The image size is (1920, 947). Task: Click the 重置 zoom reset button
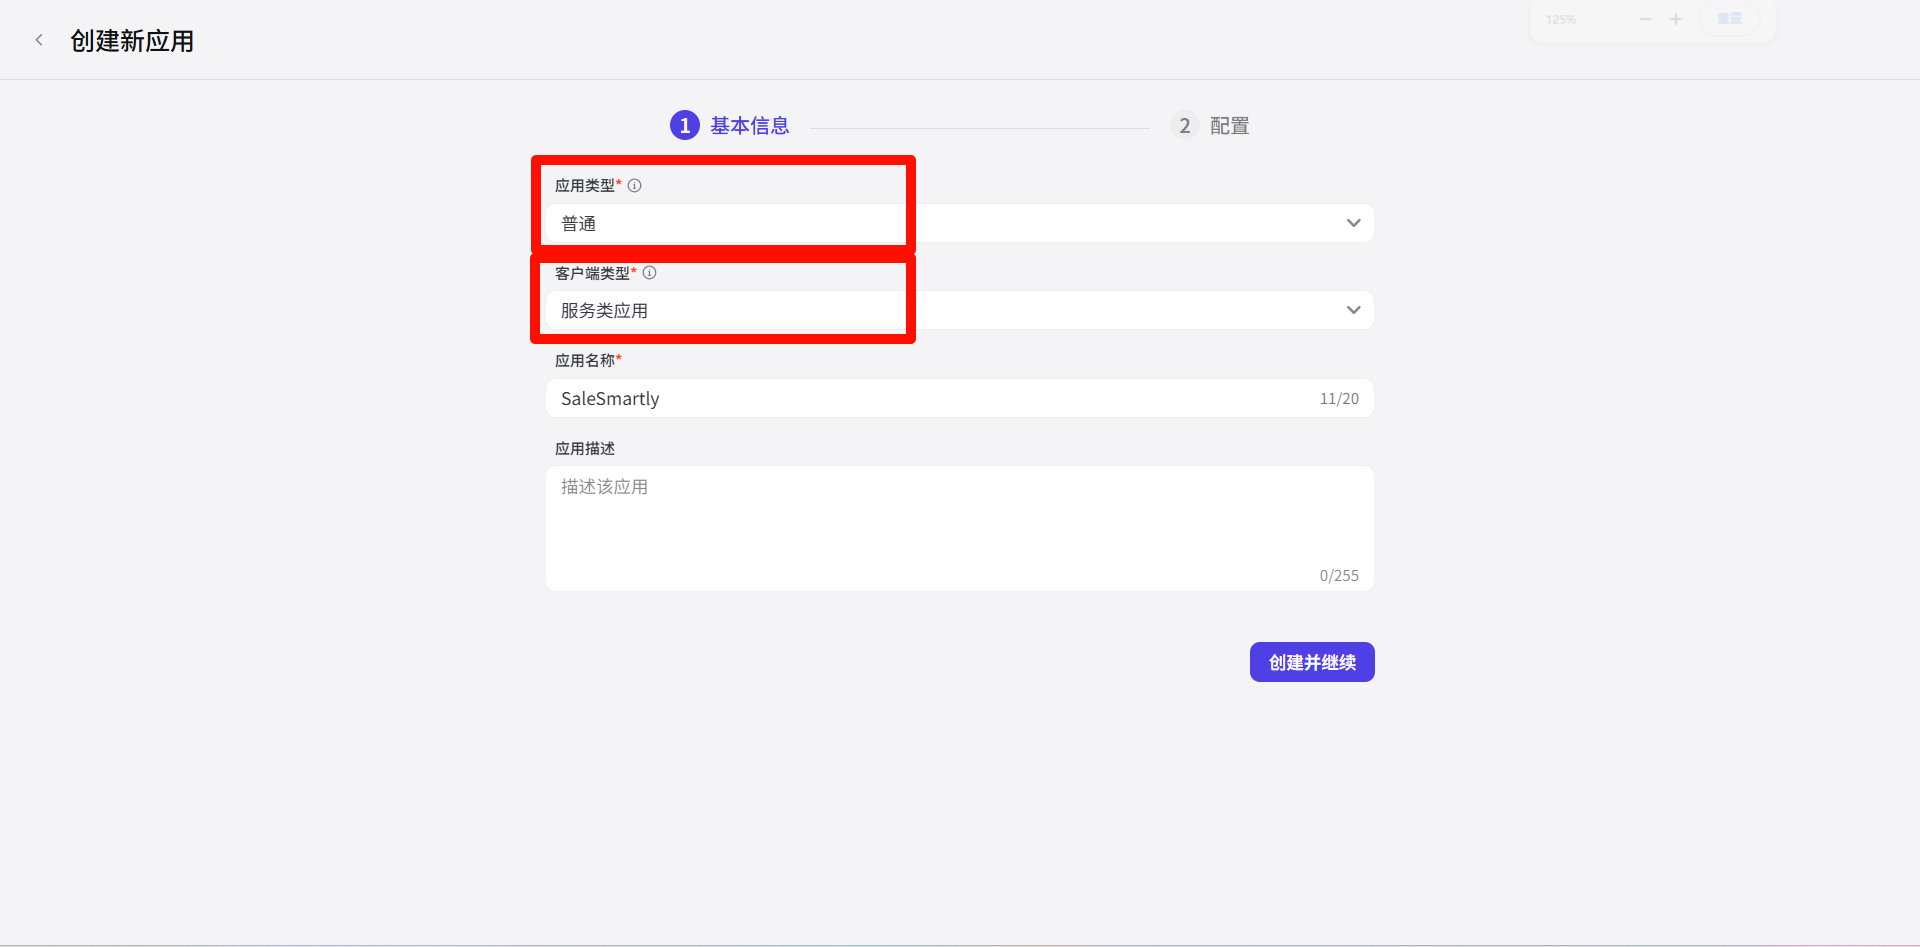(1729, 19)
